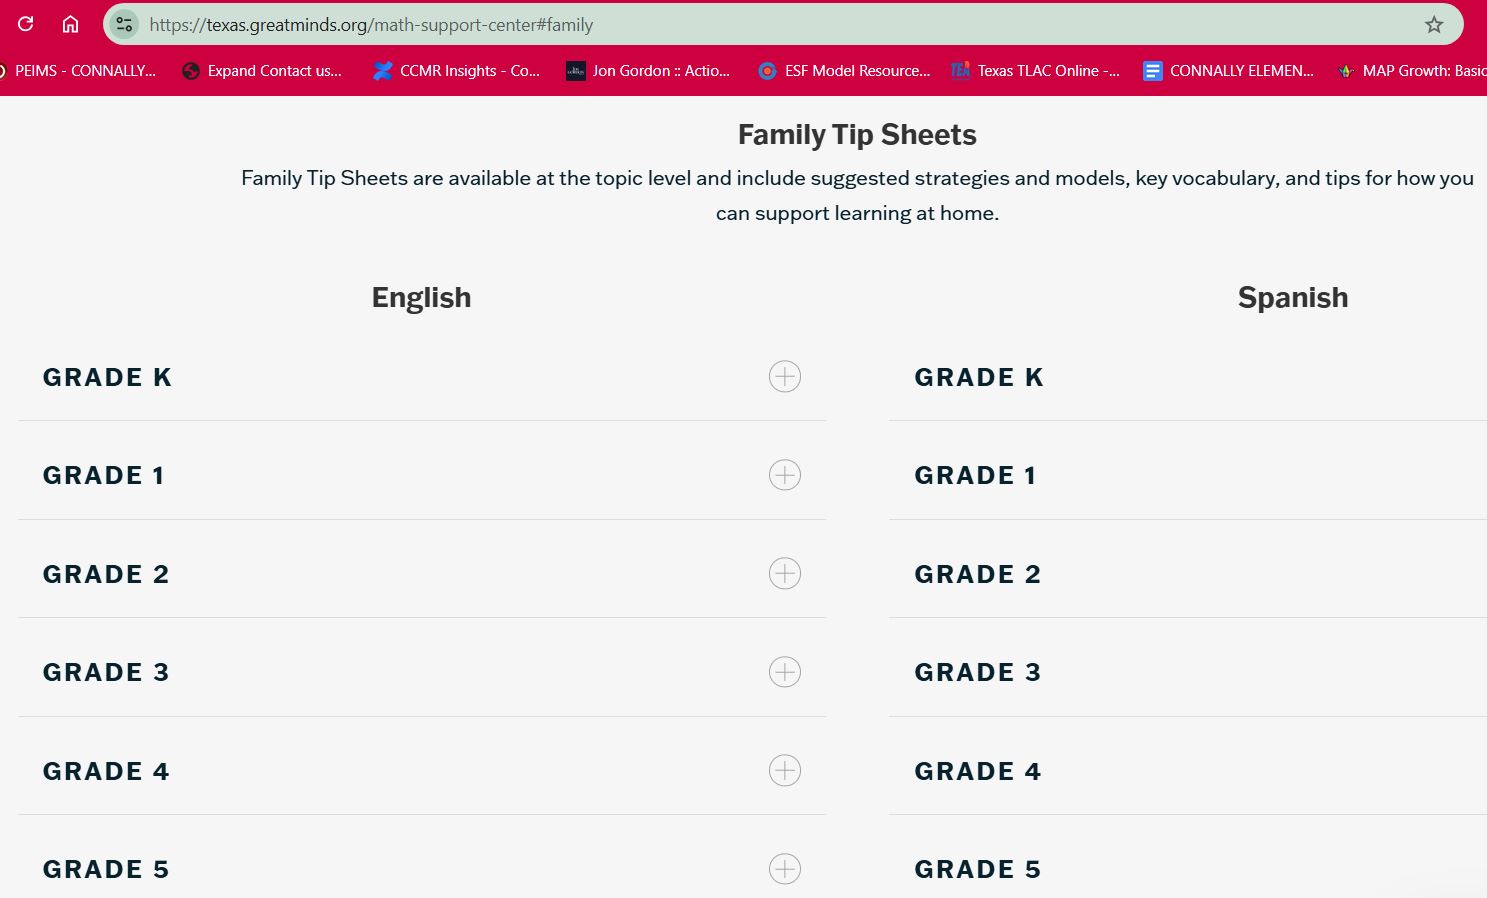Screen dimensions: 1487x898
Task: Open the ESF Model Resource bookmark
Action: click(845, 71)
